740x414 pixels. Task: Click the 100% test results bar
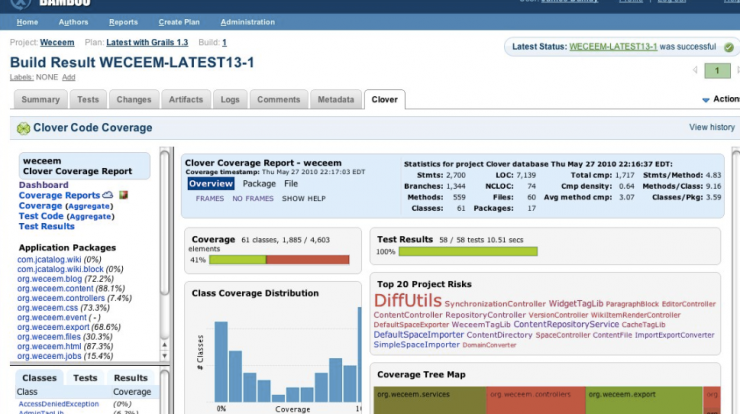pyautogui.click(x=468, y=252)
